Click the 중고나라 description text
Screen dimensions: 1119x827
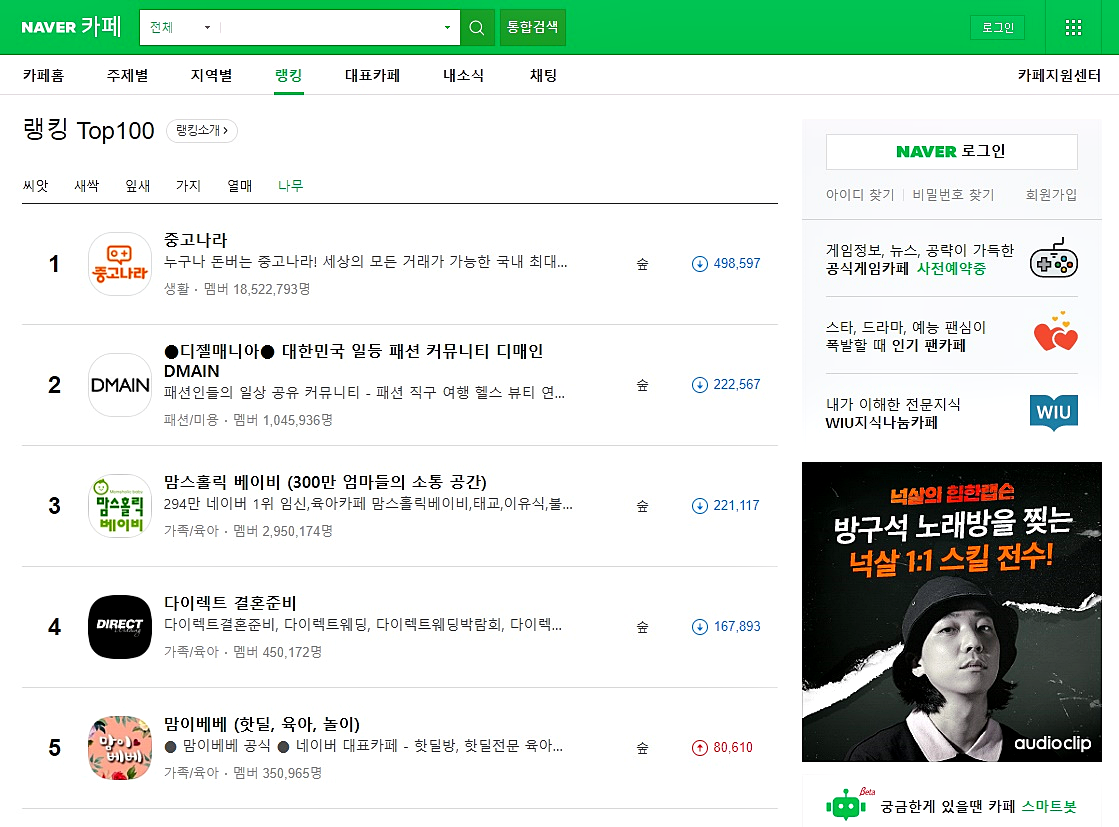(365, 262)
